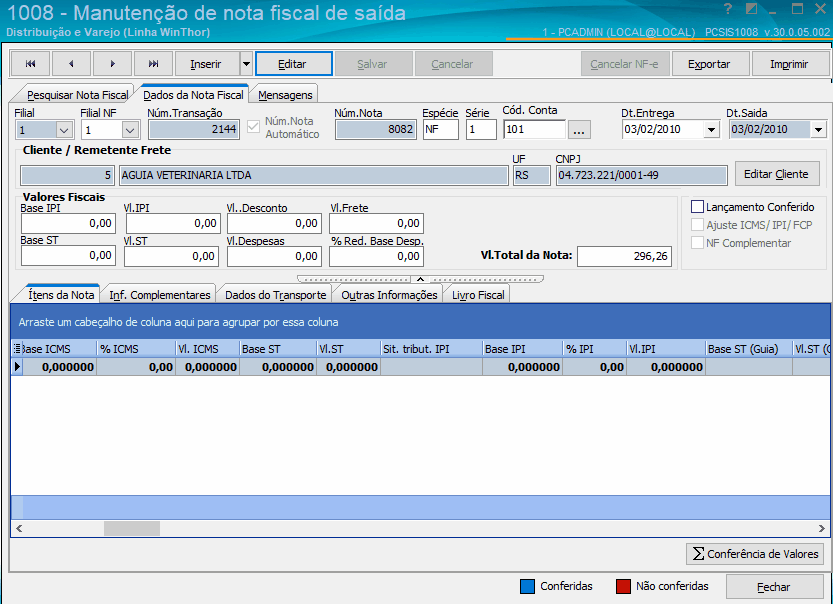Image resolution: width=833 pixels, height=604 pixels.
Task: Open the Dt.Entrega date picker arrow
Action: point(711,130)
